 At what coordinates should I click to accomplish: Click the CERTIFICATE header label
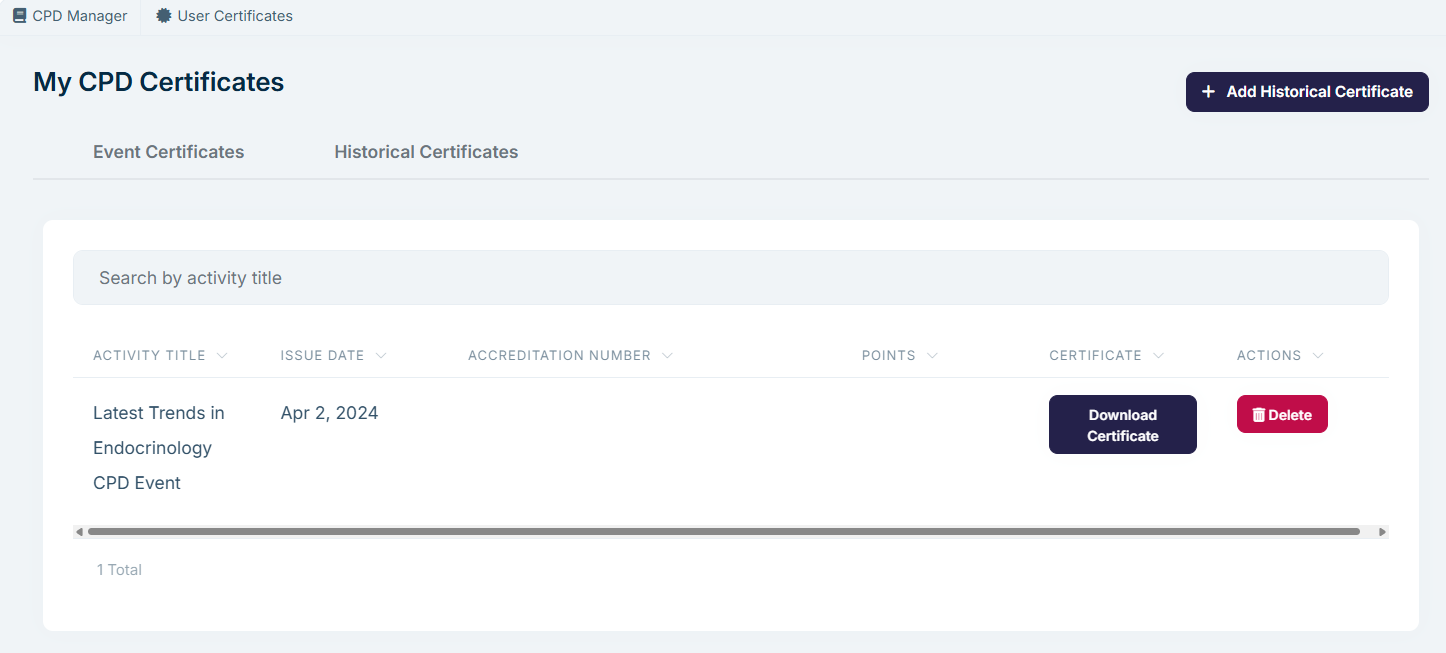[x=1095, y=356]
